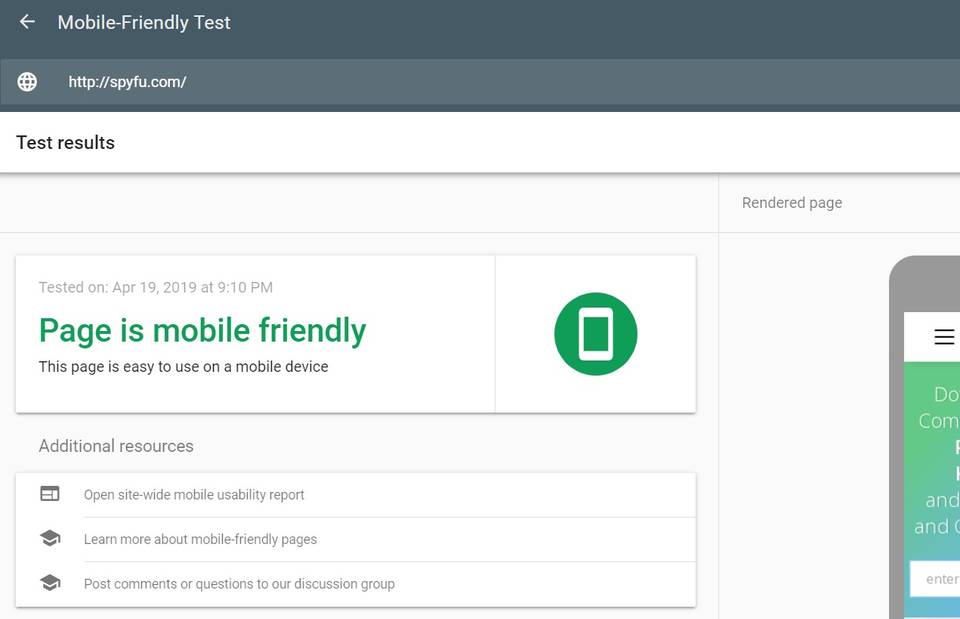Learn more about mobile-friendly pages

pos(355,539)
